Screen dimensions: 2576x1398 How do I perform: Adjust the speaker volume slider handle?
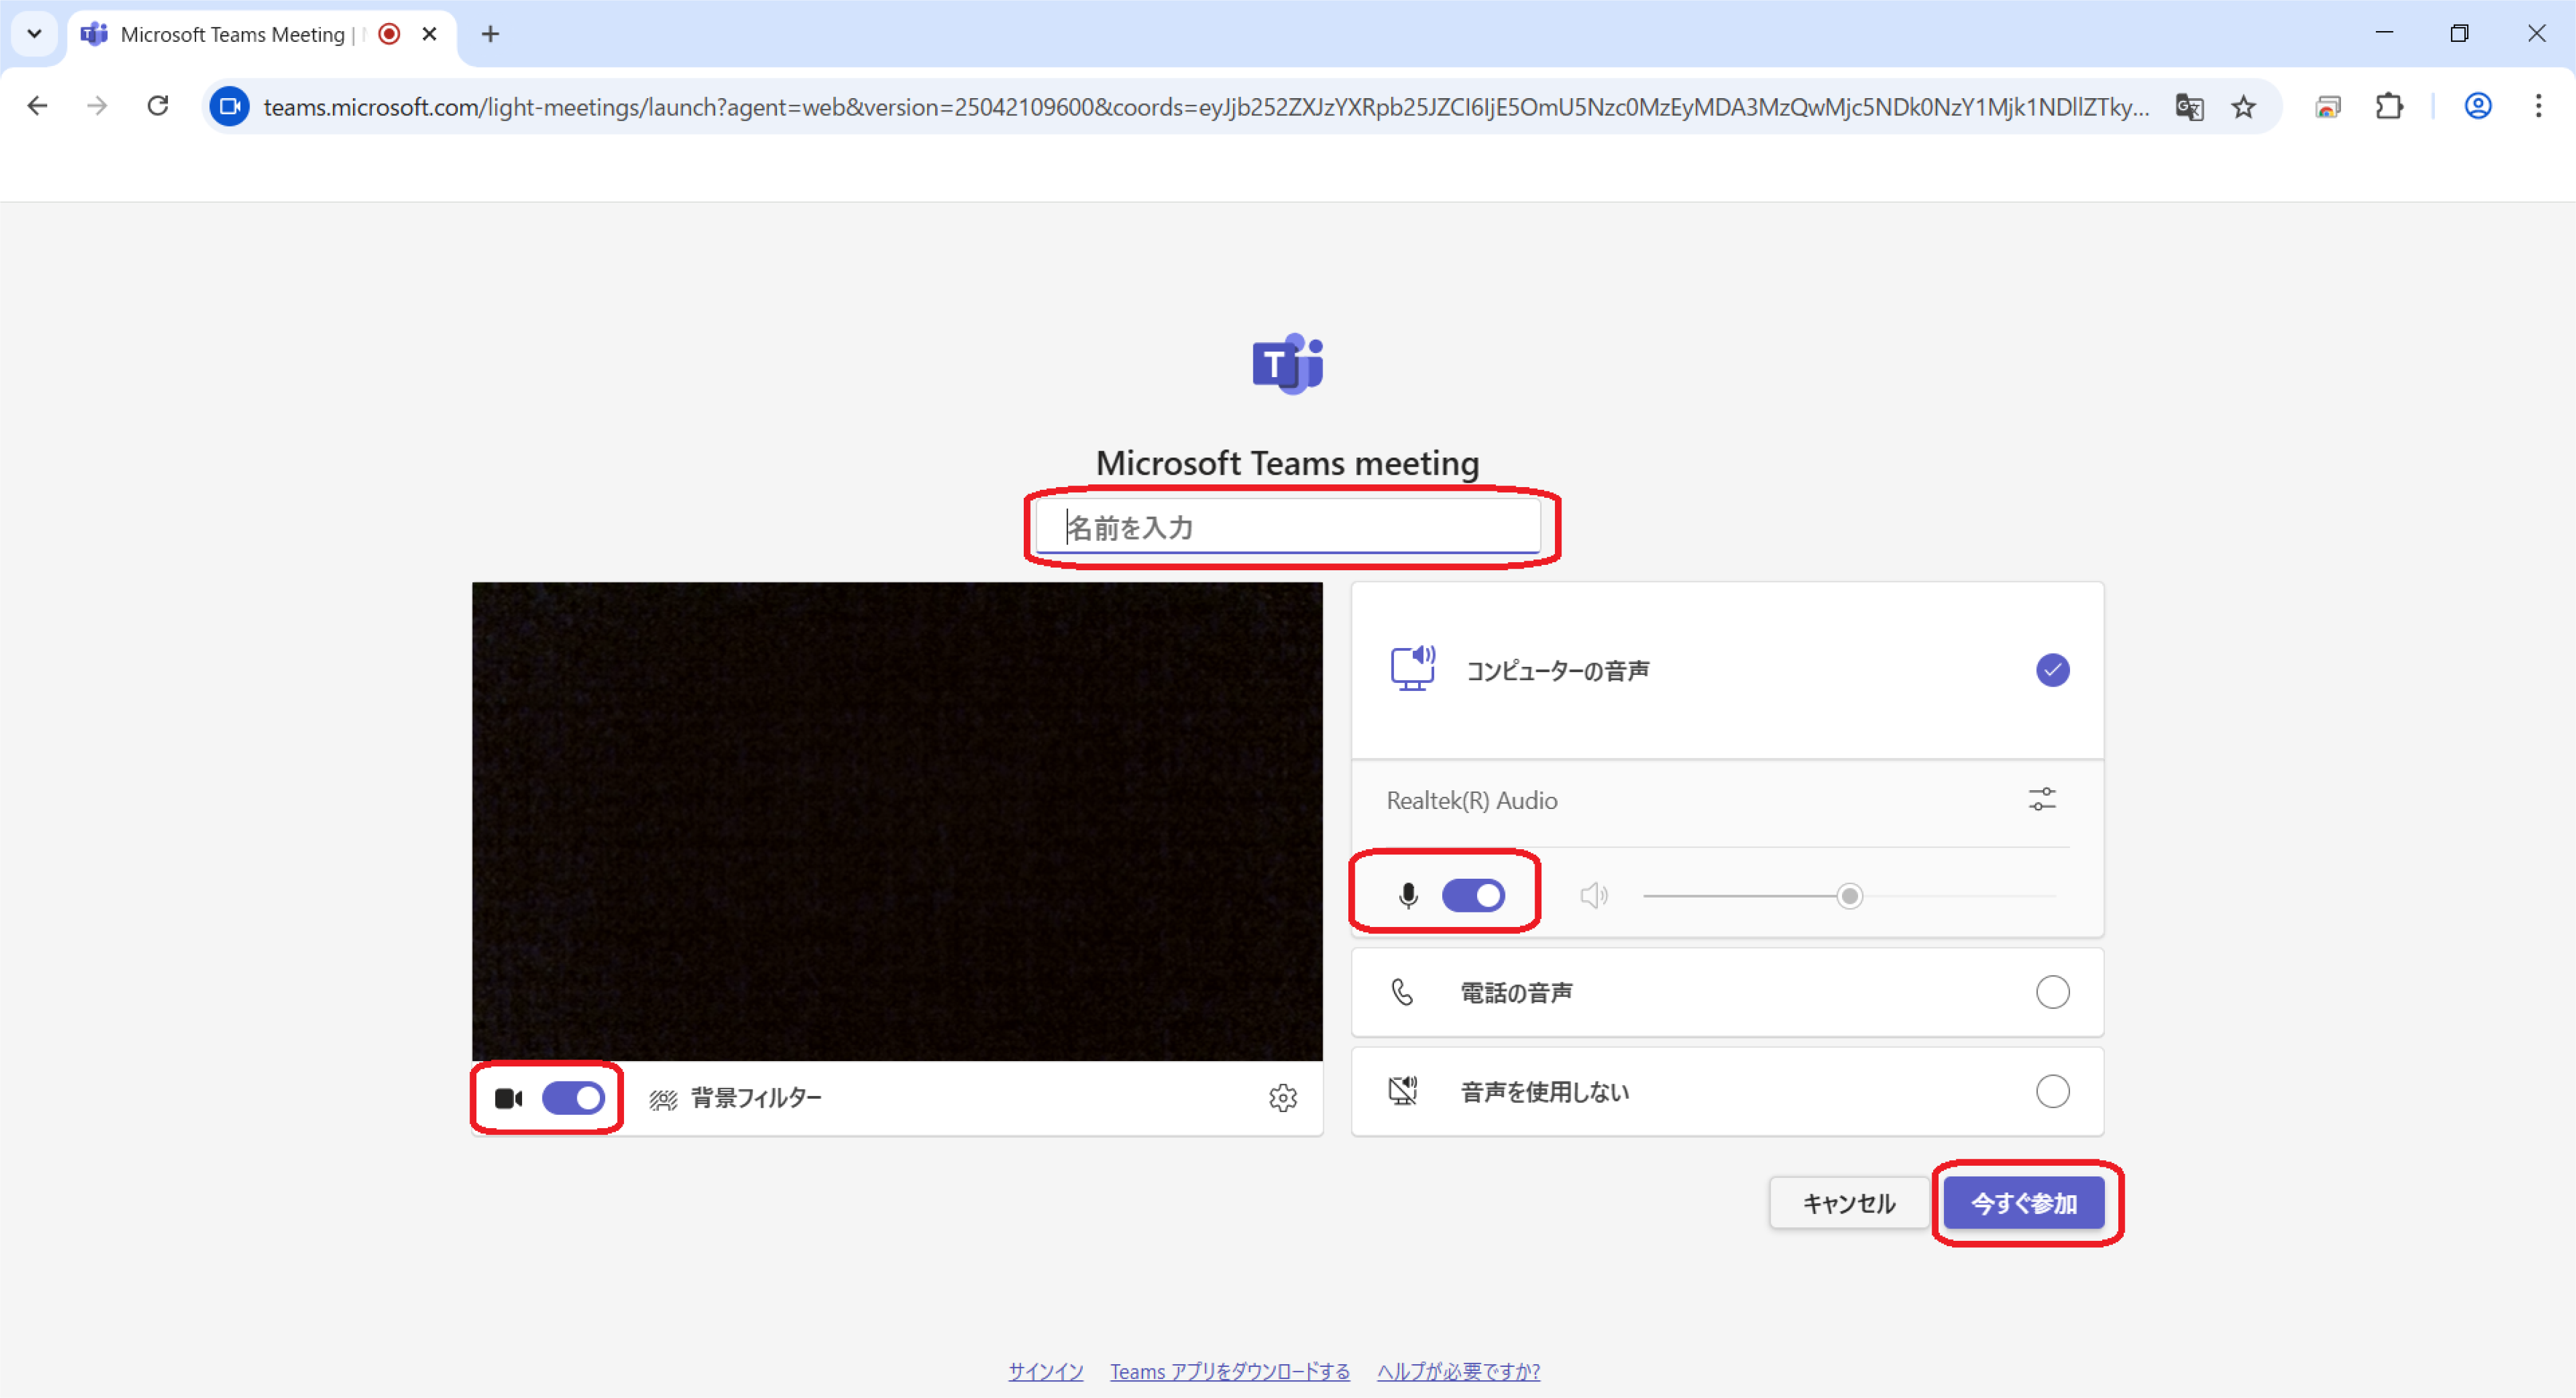(x=1850, y=896)
